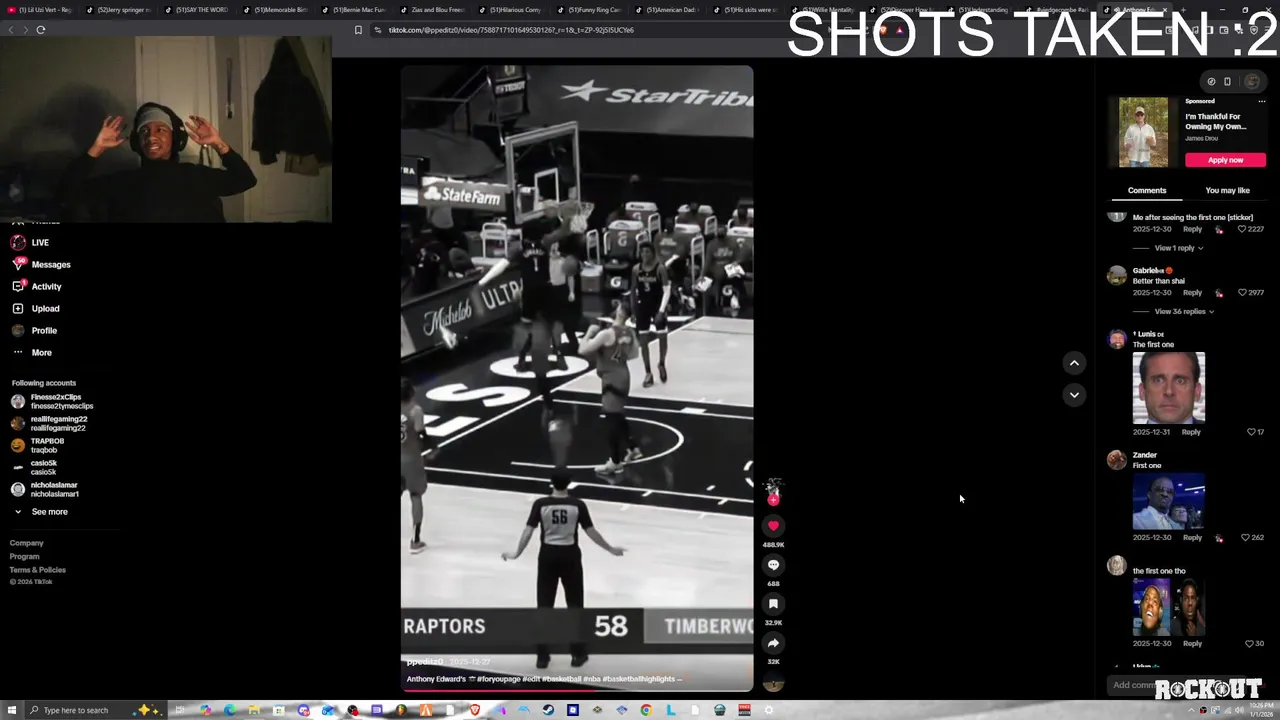Expand 'View 1 reply' thread
Image resolution: width=1280 pixels, height=720 pixels.
1179,248
